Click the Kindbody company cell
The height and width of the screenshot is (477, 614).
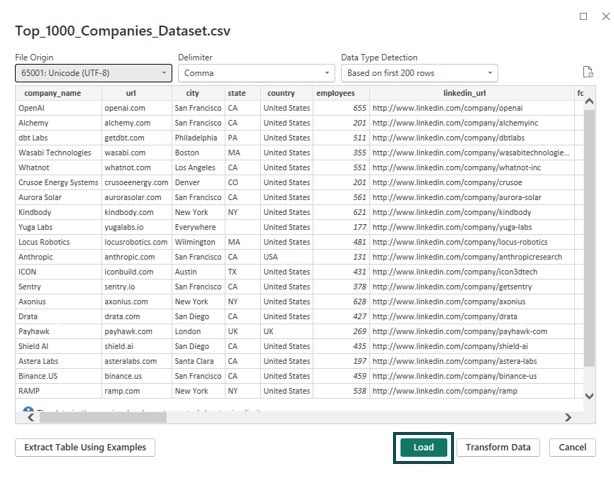(59, 212)
